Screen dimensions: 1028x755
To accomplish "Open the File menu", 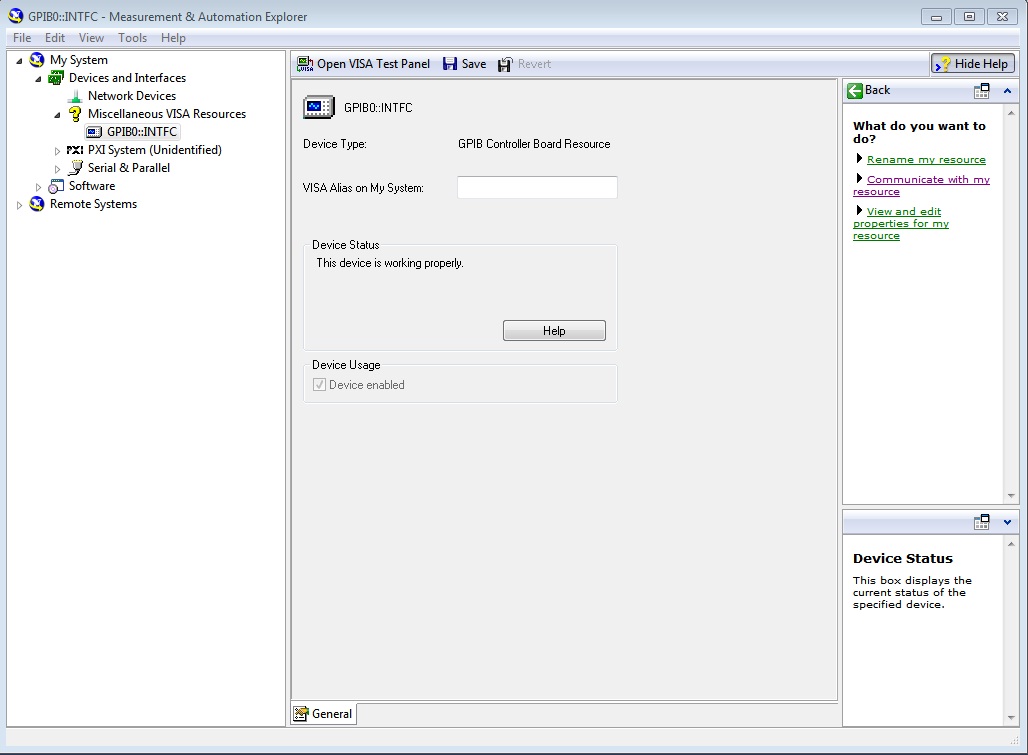I will 22,38.
